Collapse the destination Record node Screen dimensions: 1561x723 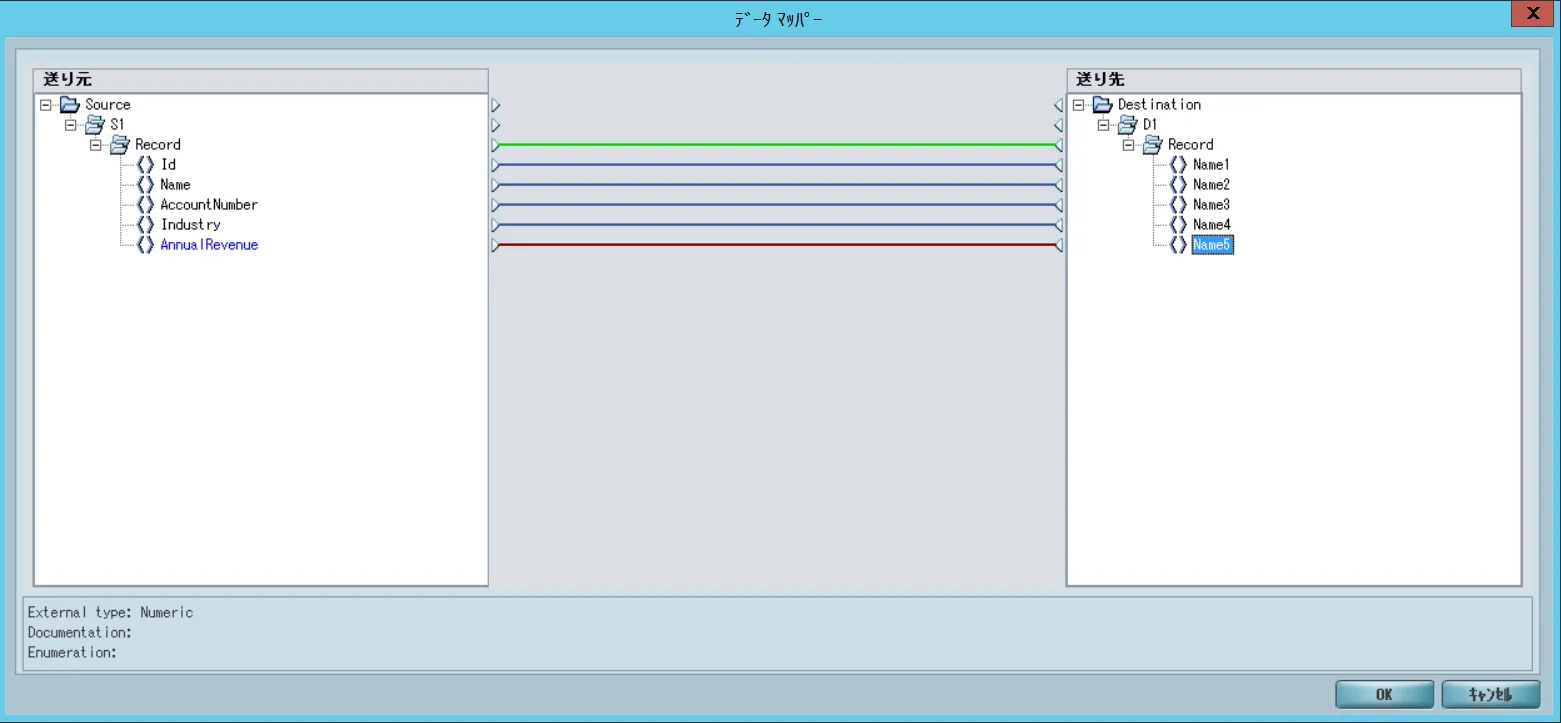(1128, 145)
